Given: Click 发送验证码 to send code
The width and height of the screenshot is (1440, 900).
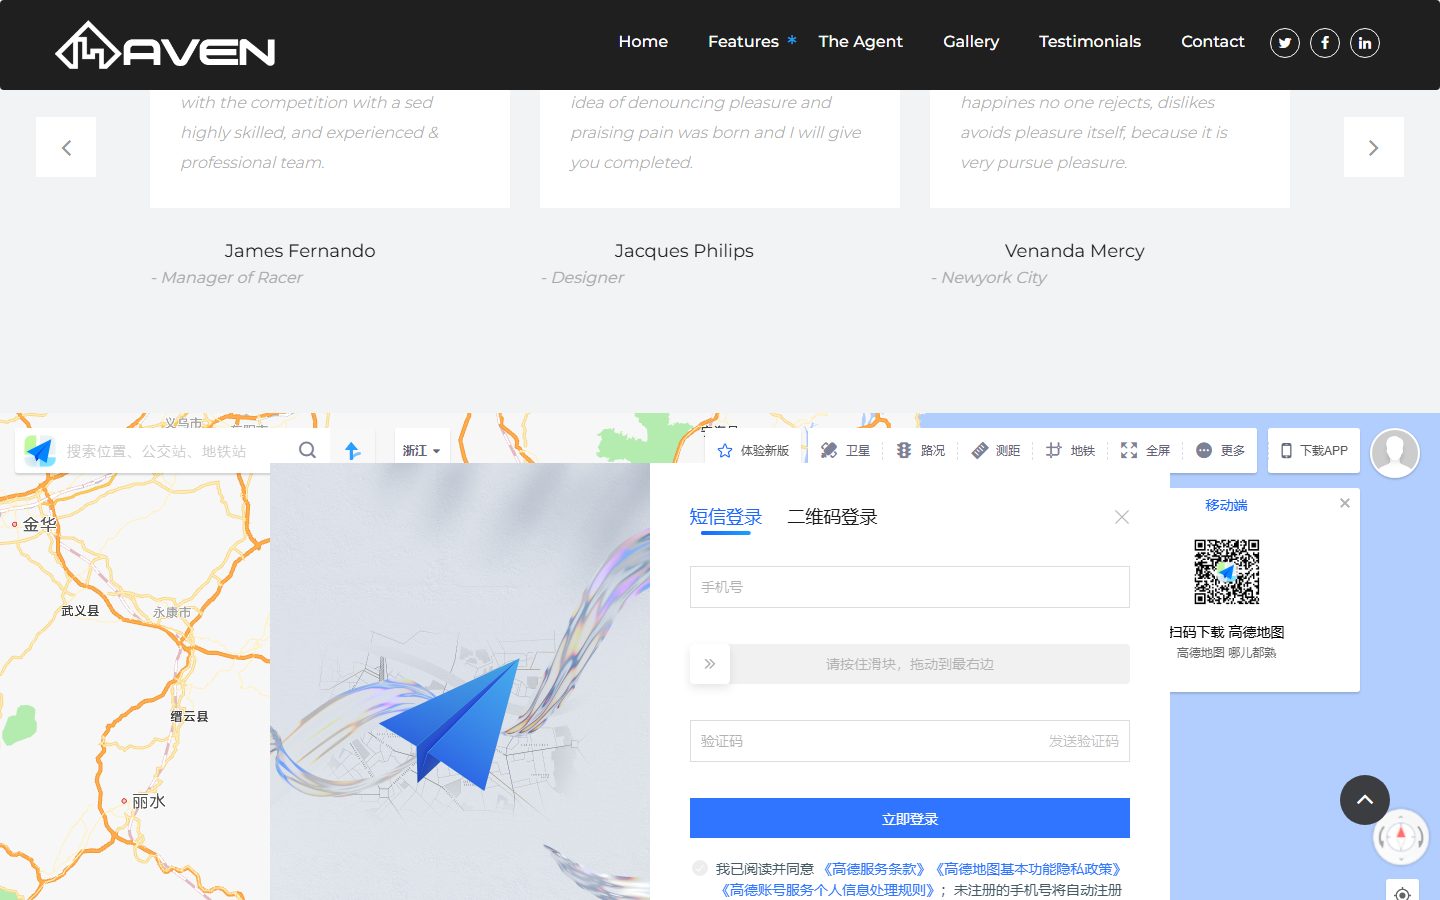Looking at the screenshot, I should click(x=1084, y=741).
